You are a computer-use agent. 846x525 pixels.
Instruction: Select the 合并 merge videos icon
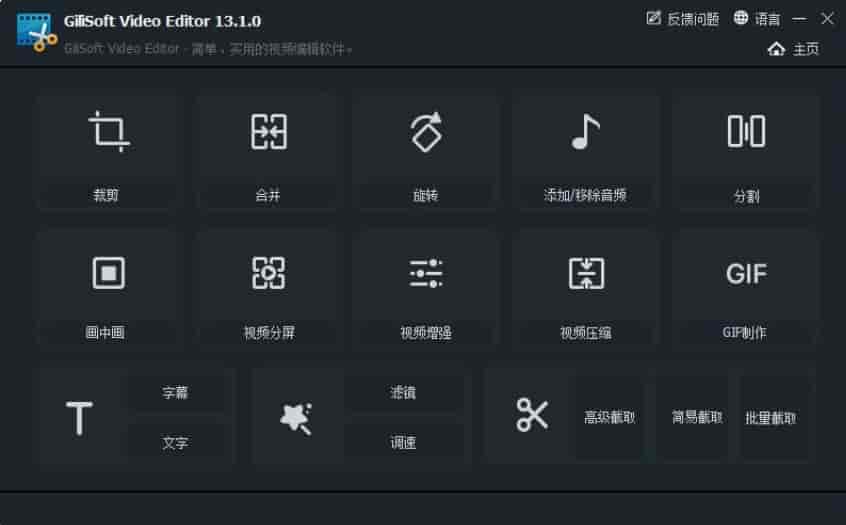tap(269, 132)
